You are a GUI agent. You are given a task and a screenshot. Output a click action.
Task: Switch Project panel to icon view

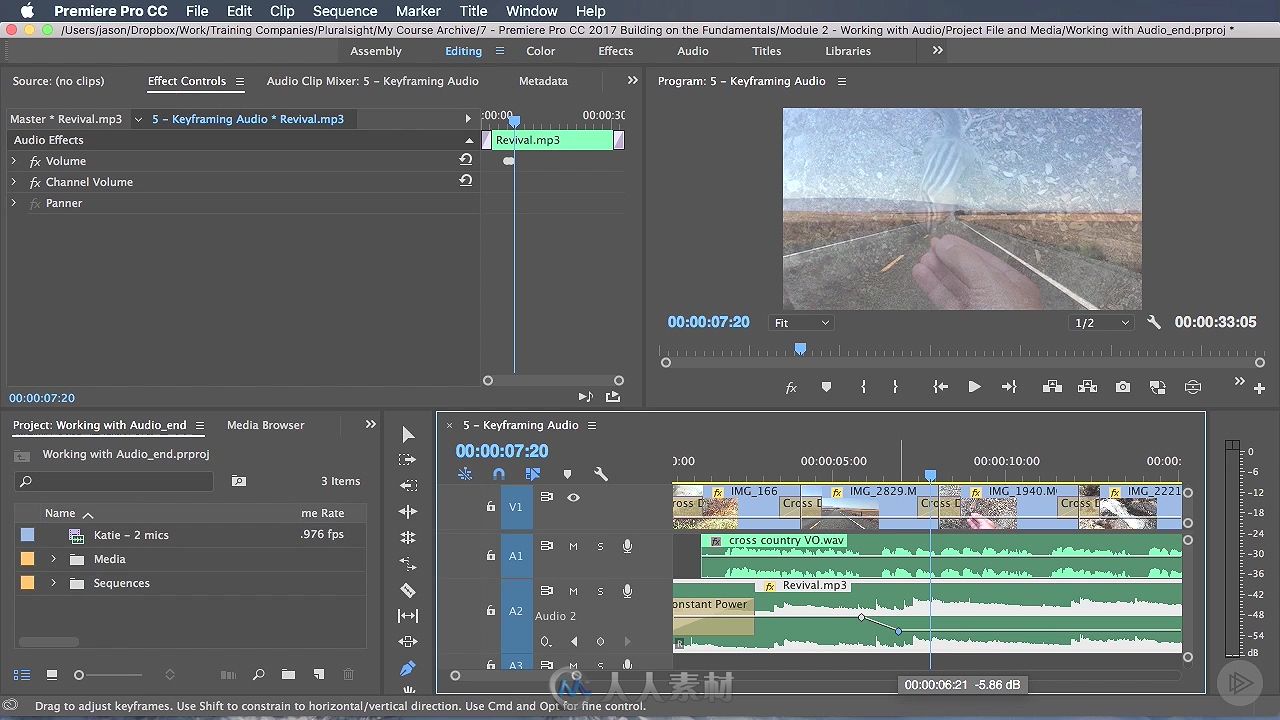(52, 675)
